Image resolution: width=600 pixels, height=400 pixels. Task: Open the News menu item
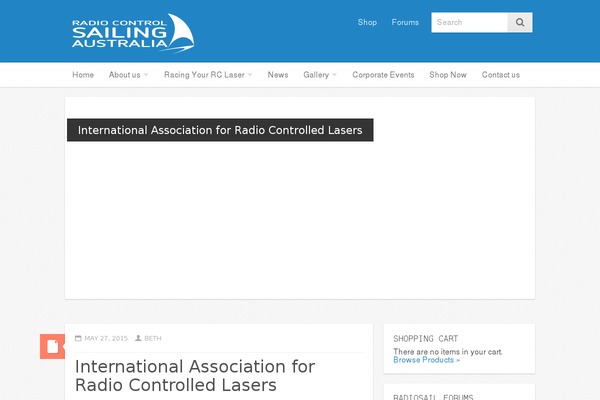click(x=278, y=75)
